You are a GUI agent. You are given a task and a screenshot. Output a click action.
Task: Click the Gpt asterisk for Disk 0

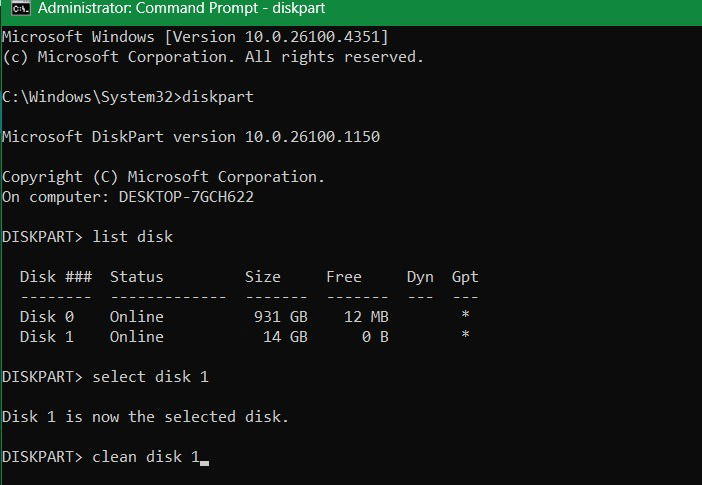(x=465, y=317)
